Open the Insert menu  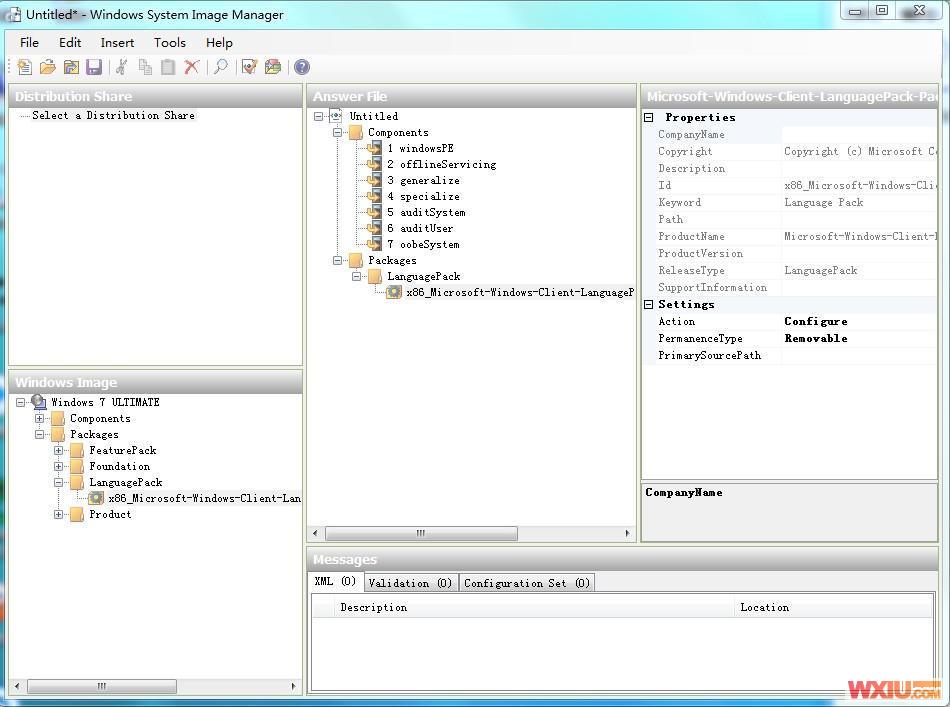click(117, 42)
